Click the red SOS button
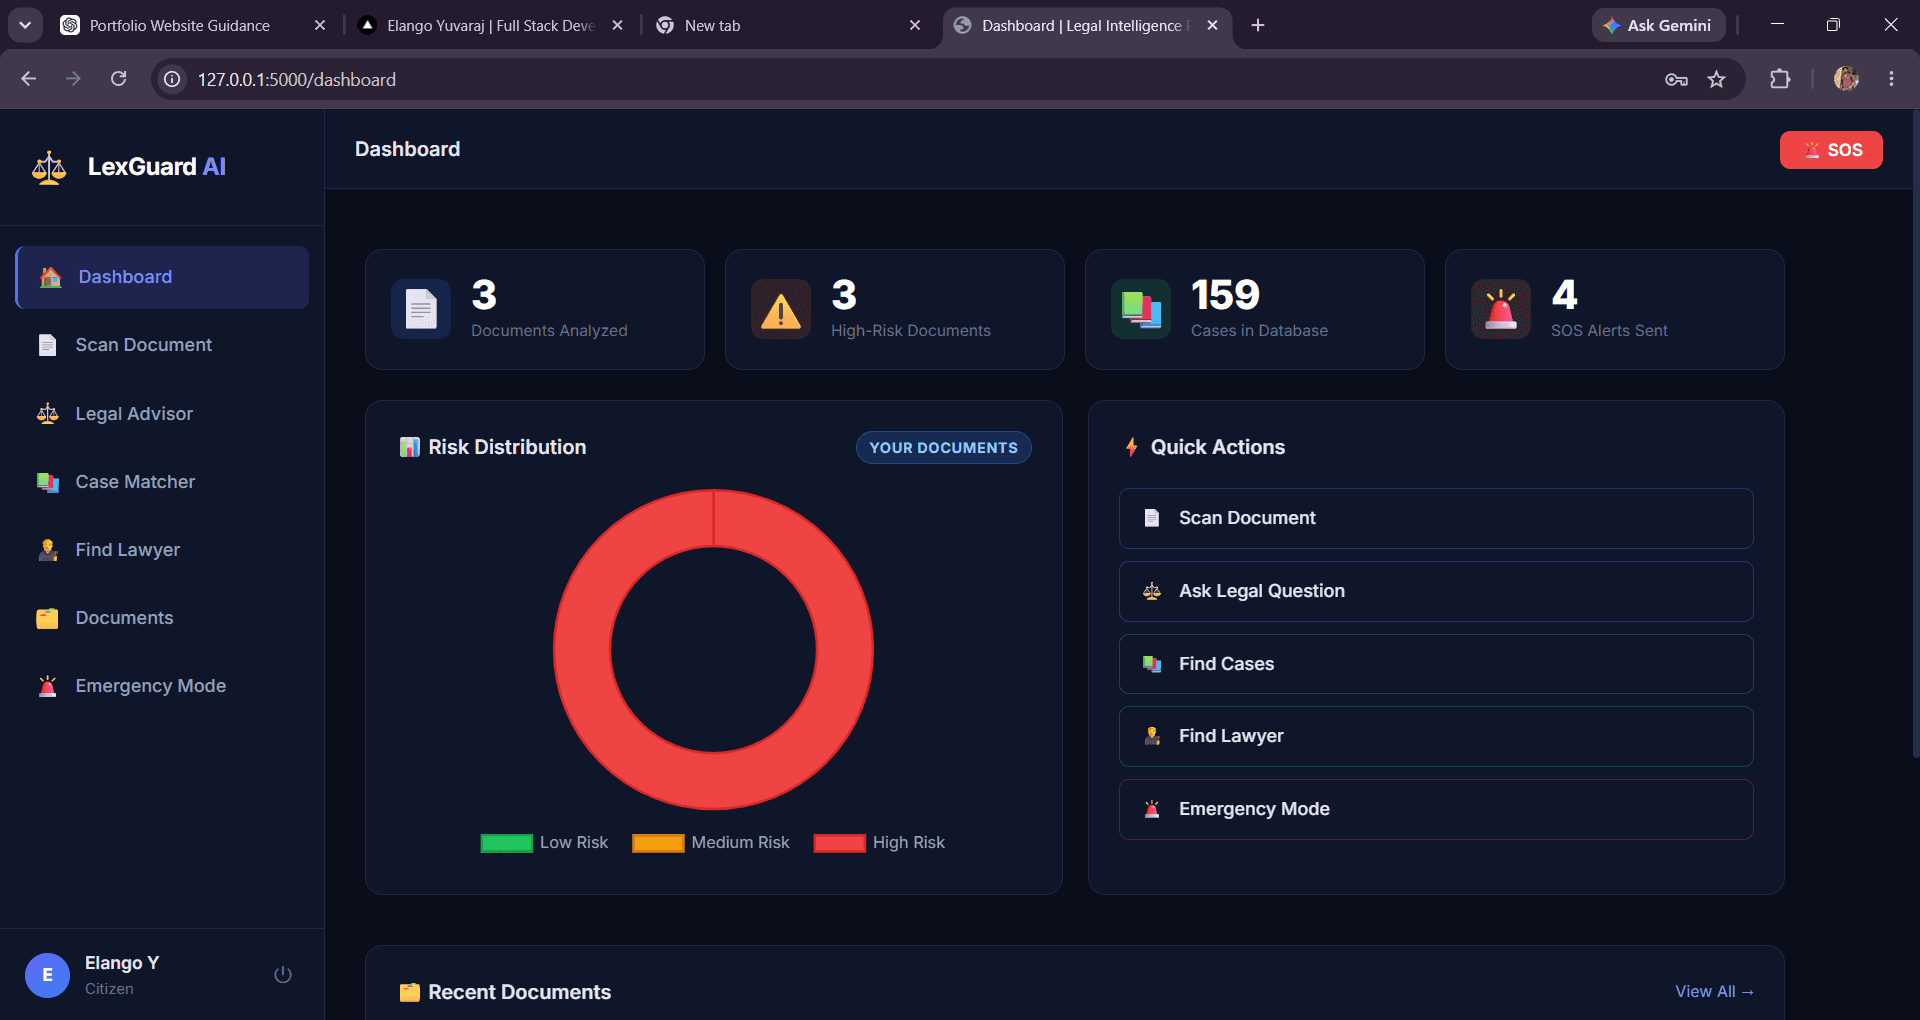 tap(1831, 150)
